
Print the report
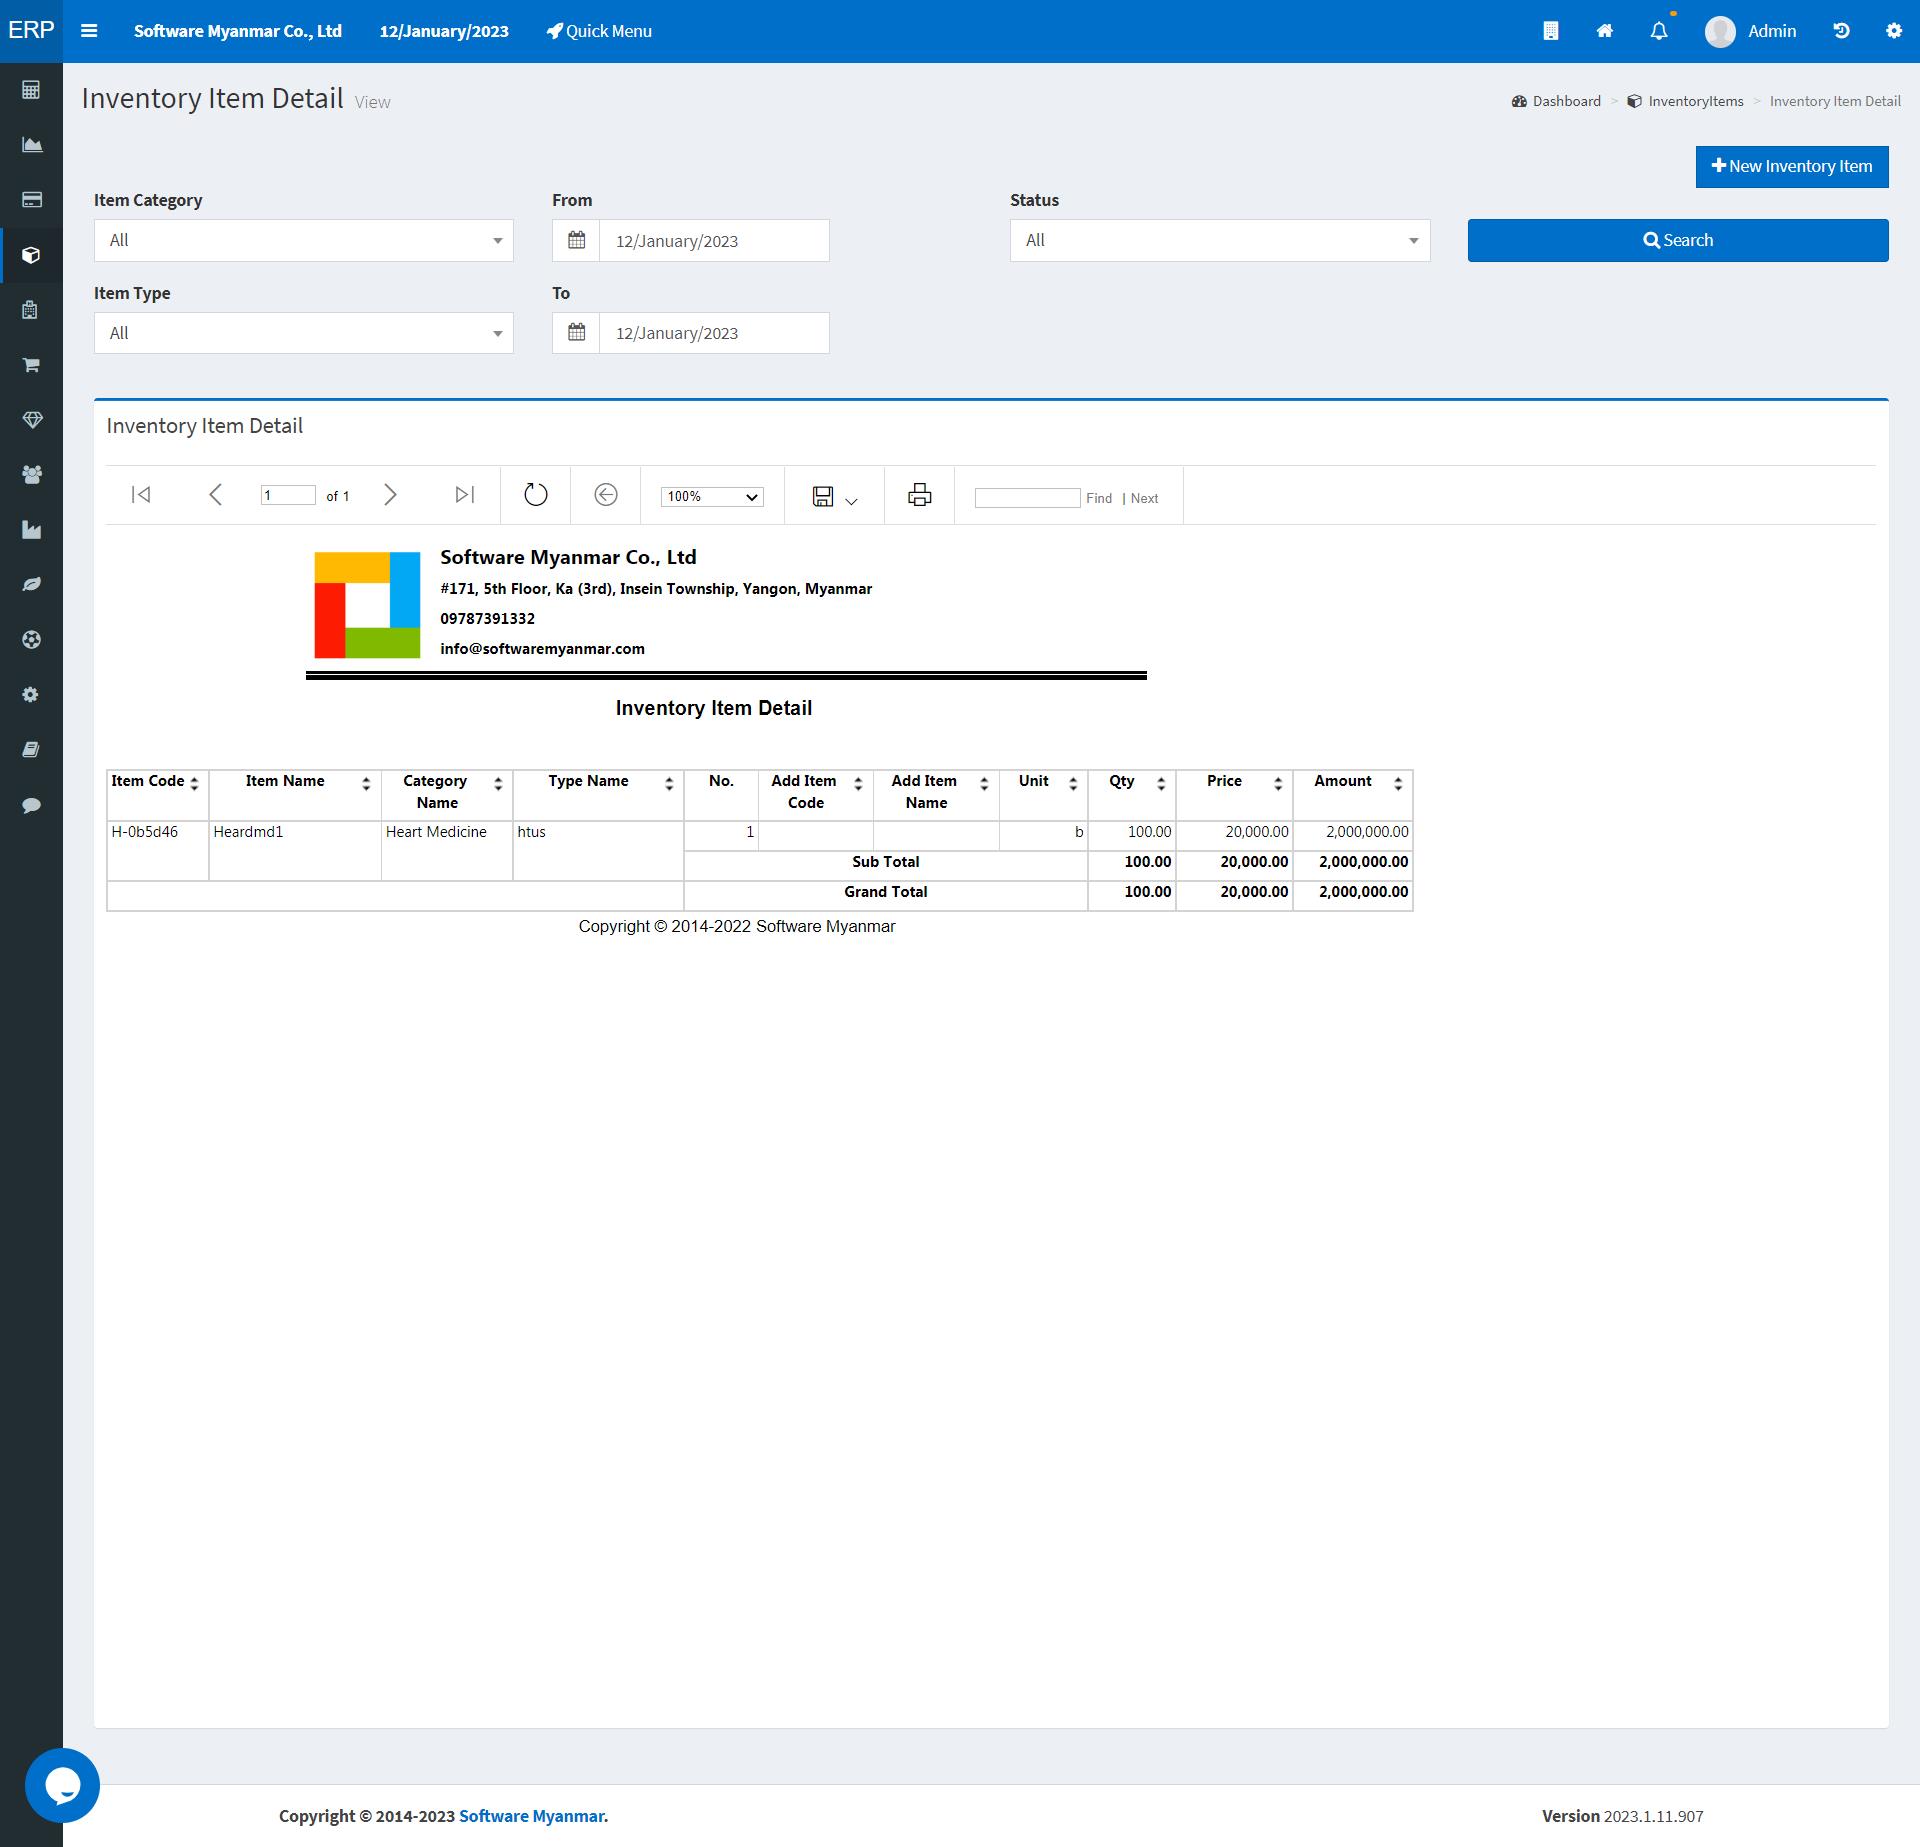point(920,495)
